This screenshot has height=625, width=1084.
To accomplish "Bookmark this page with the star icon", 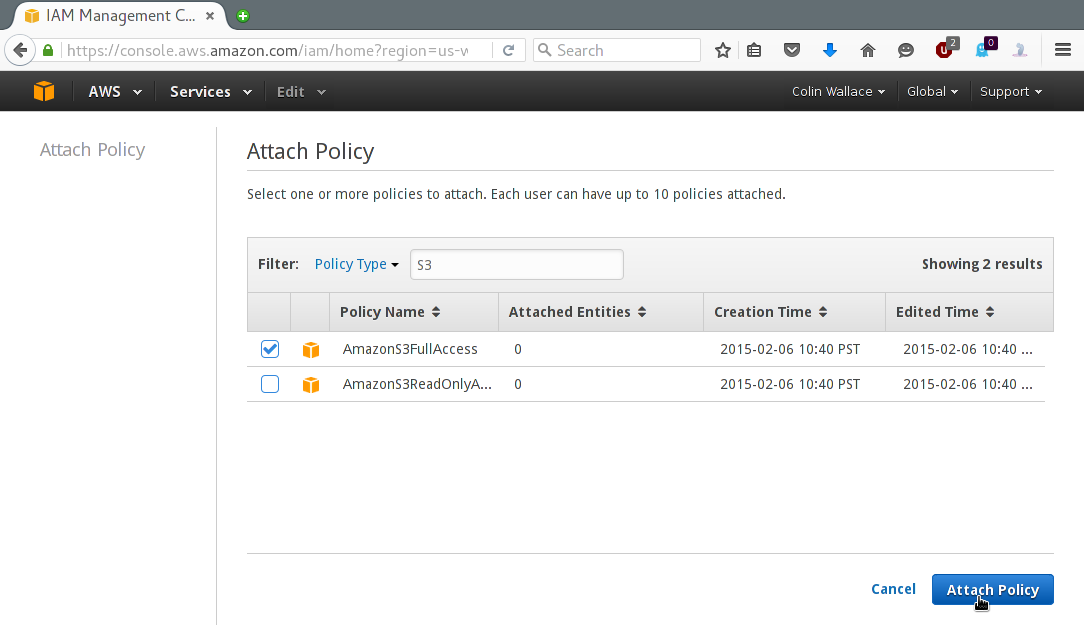I will click(722, 50).
